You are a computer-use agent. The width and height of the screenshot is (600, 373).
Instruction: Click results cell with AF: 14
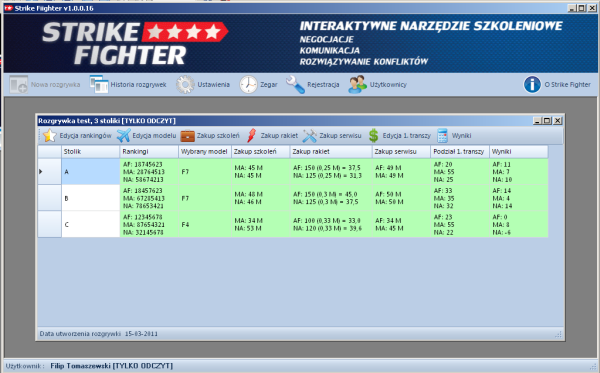pos(518,198)
